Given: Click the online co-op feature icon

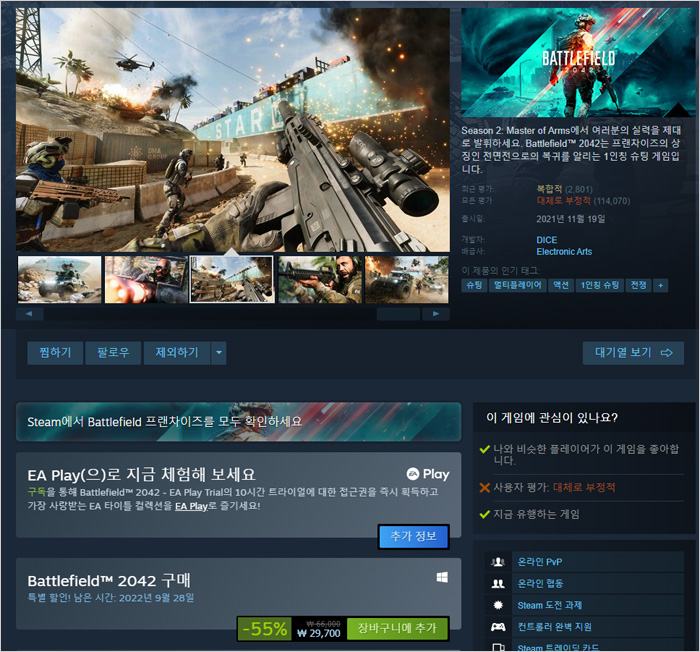Looking at the screenshot, I should (498, 583).
